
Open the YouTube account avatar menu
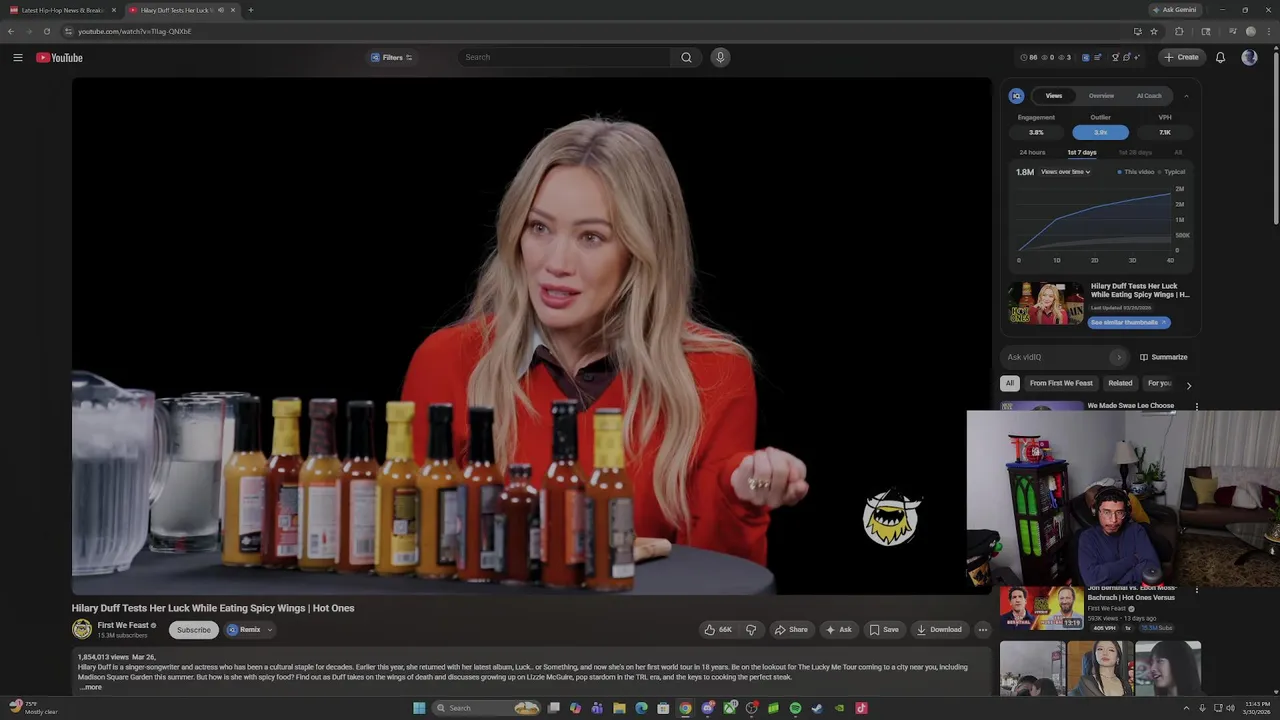coord(1249,57)
